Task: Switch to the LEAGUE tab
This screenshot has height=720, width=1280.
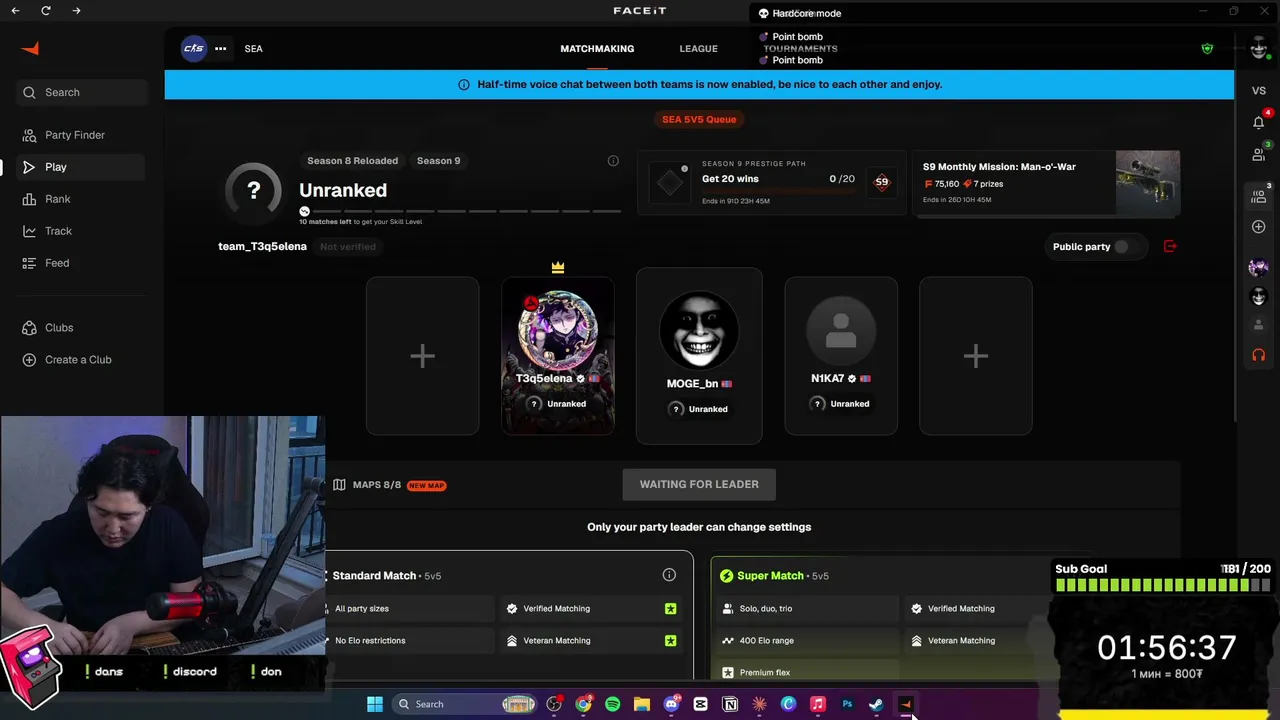Action: coord(698,49)
